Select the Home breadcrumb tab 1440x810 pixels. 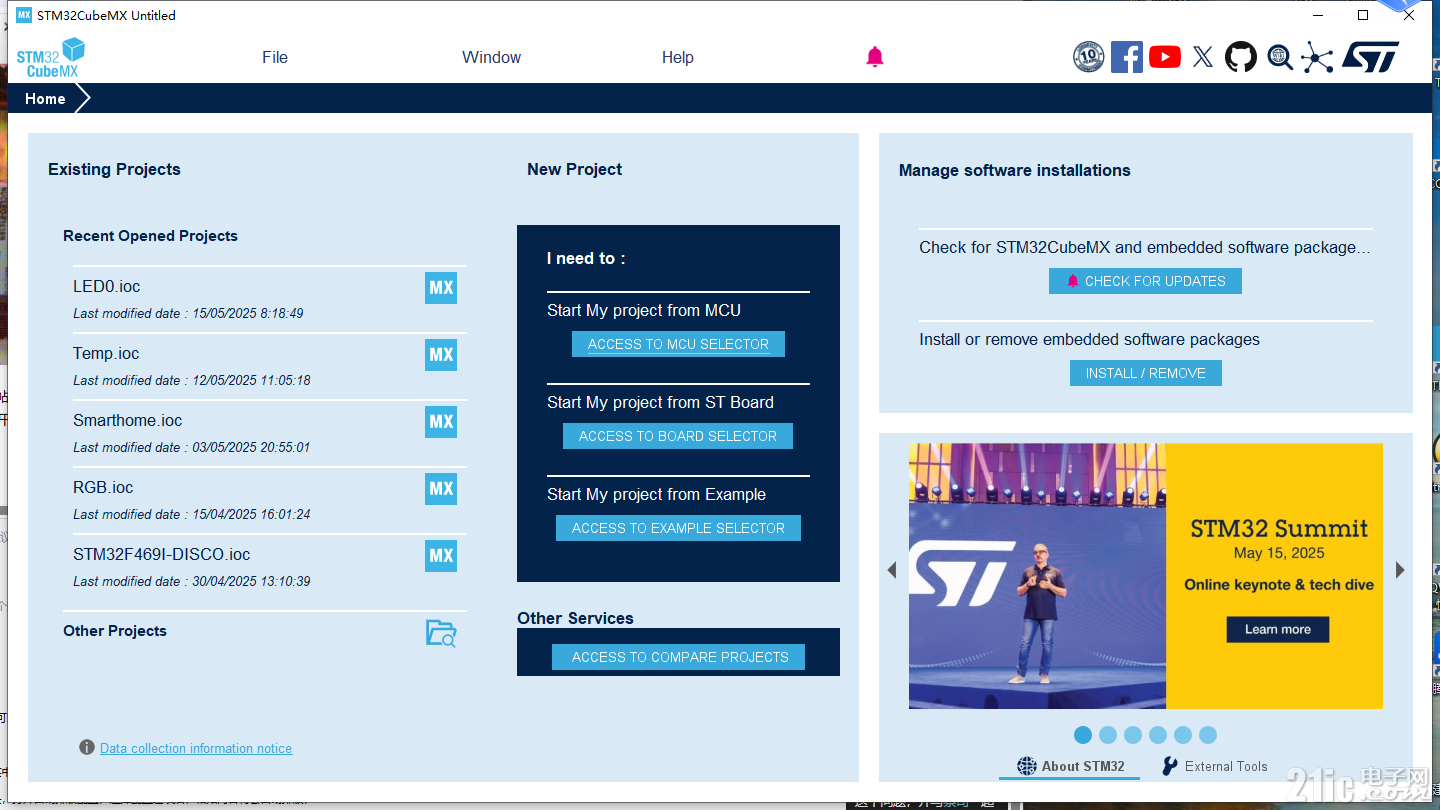(46, 99)
